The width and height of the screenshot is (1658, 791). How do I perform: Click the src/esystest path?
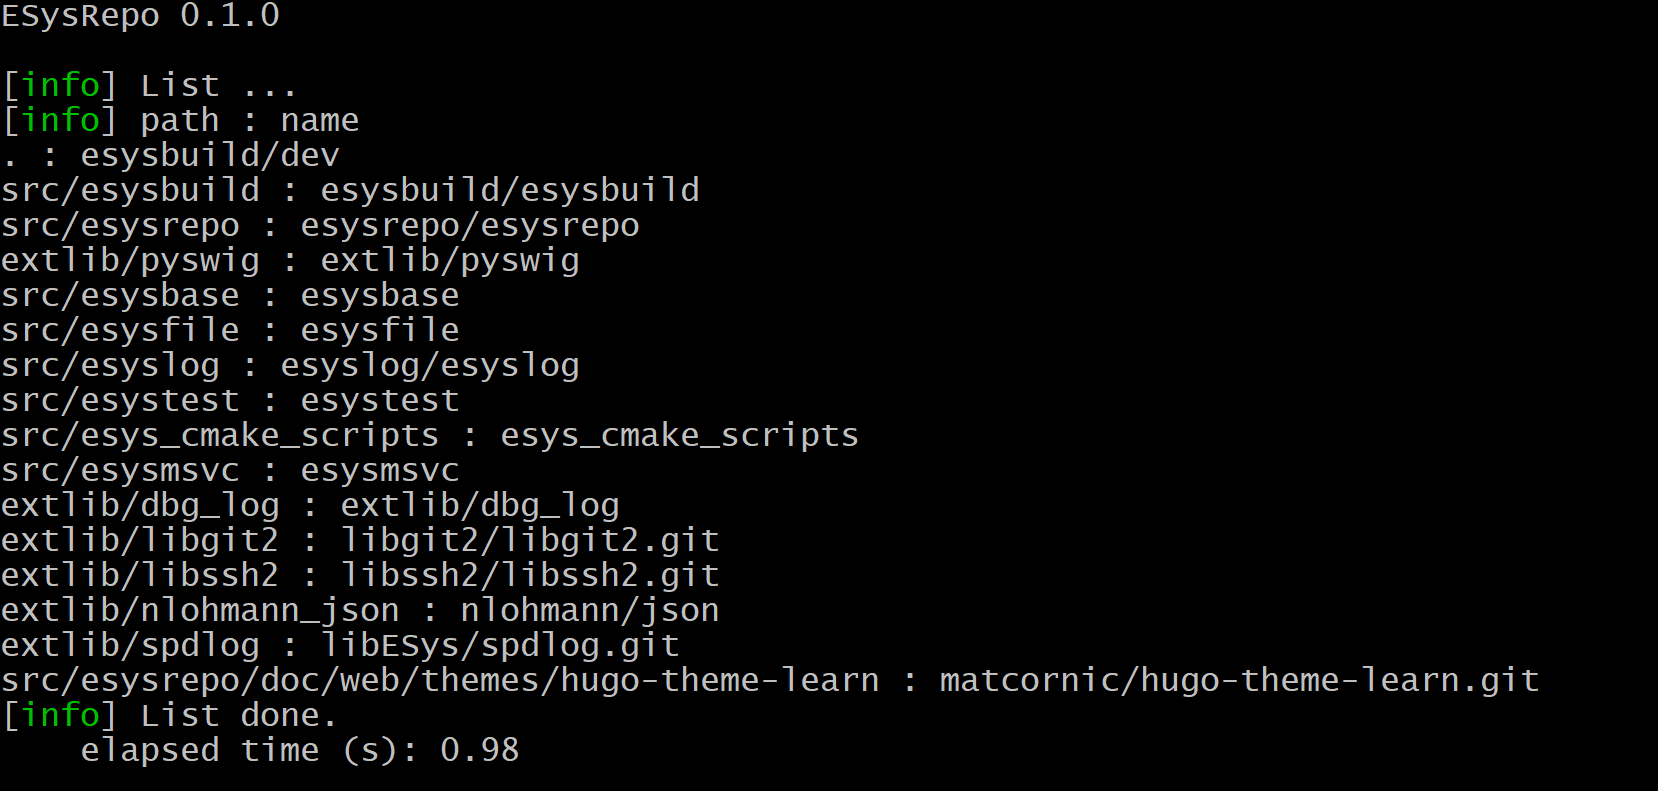(120, 401)
